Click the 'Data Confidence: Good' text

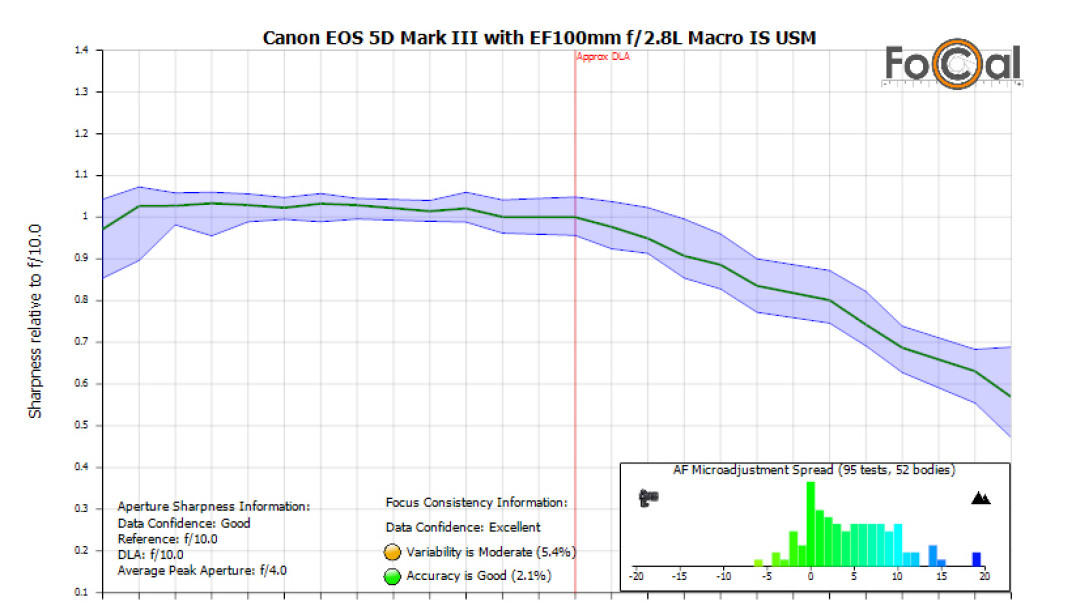[184, 523]
